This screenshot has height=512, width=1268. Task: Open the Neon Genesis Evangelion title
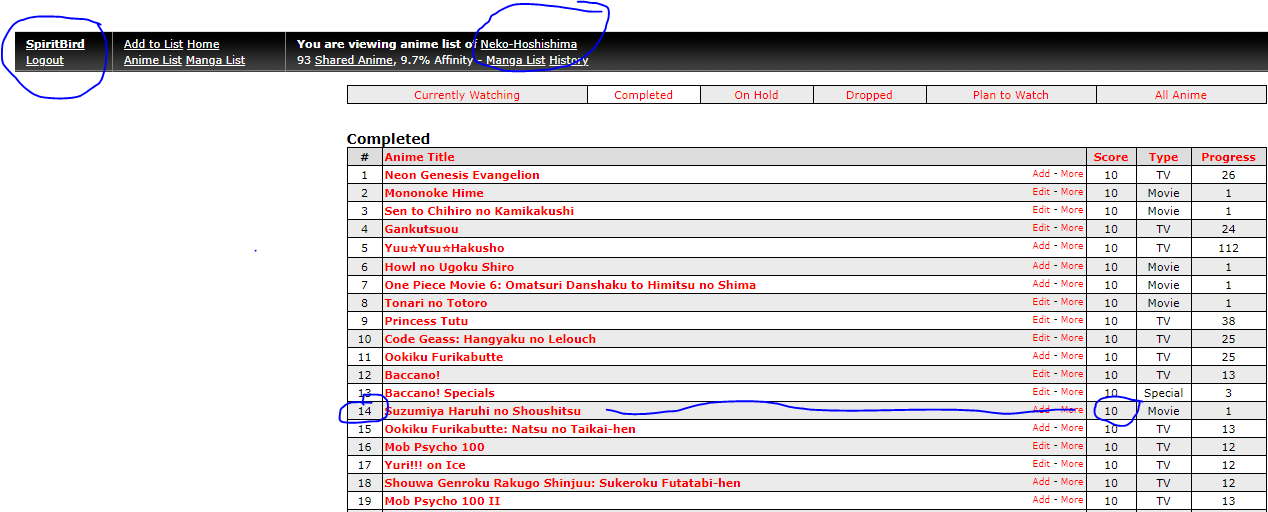pos(461,175)
